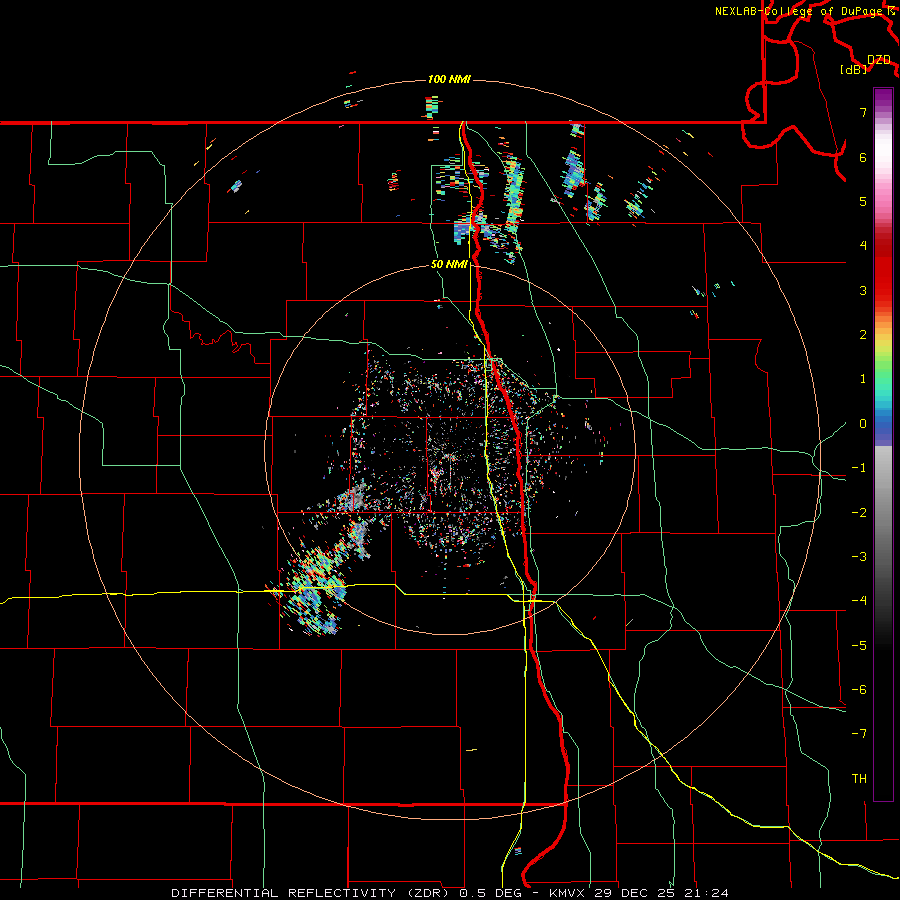Image resolution: width=900 pixels, height=900 pixels.
Task: Click the 3 value on the dB scale
Action: (x=863, y=290)
